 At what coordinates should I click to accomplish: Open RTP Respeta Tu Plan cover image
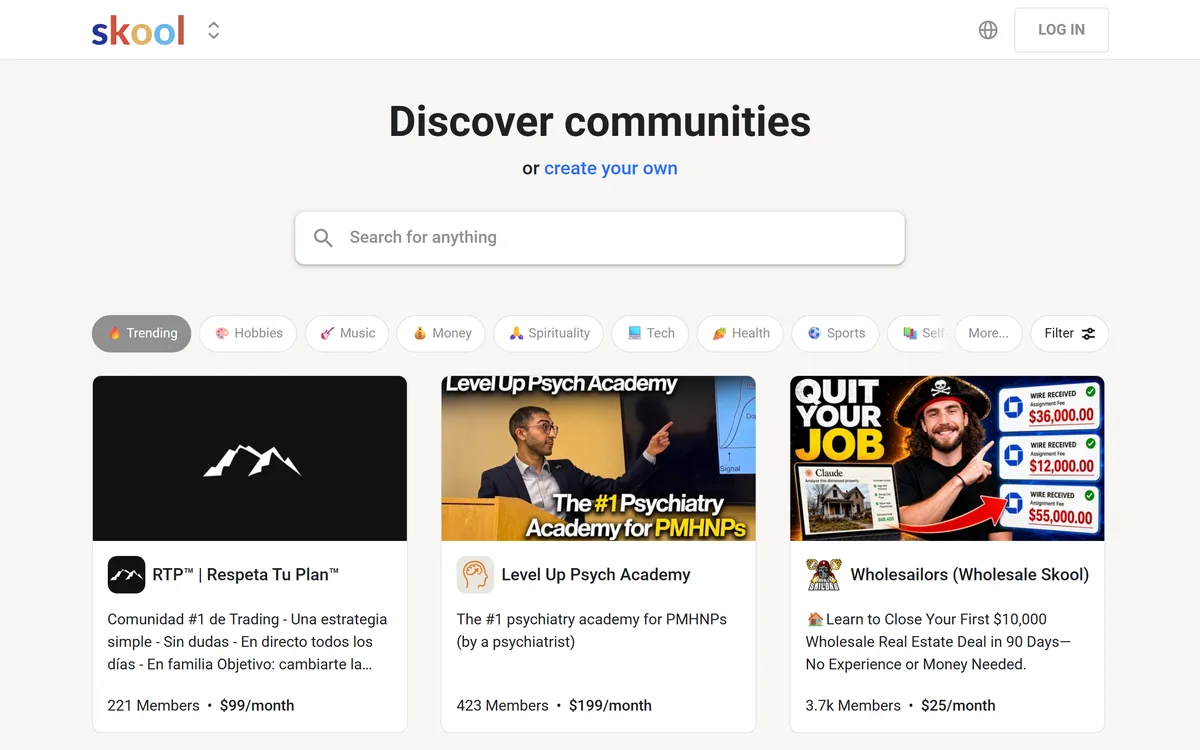tap(250, 458)
